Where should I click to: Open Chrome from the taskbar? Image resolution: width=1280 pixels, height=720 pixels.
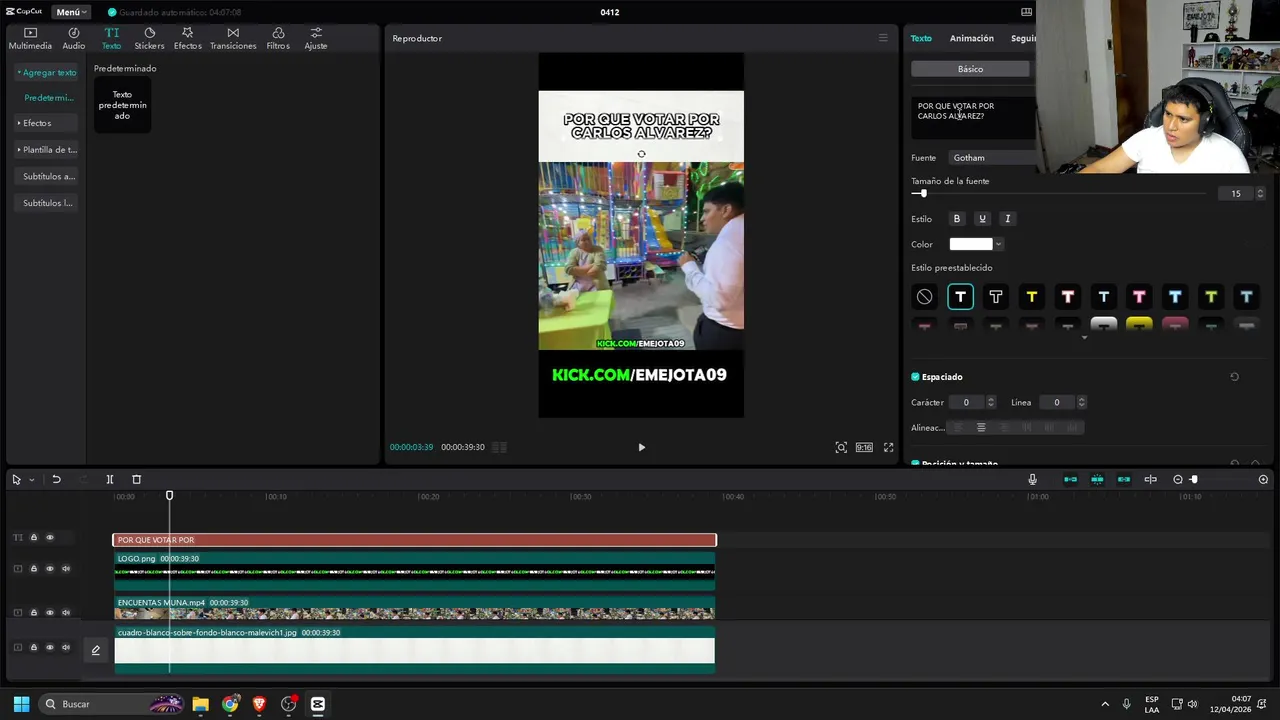pyautogui.click(x=231, y=704)
